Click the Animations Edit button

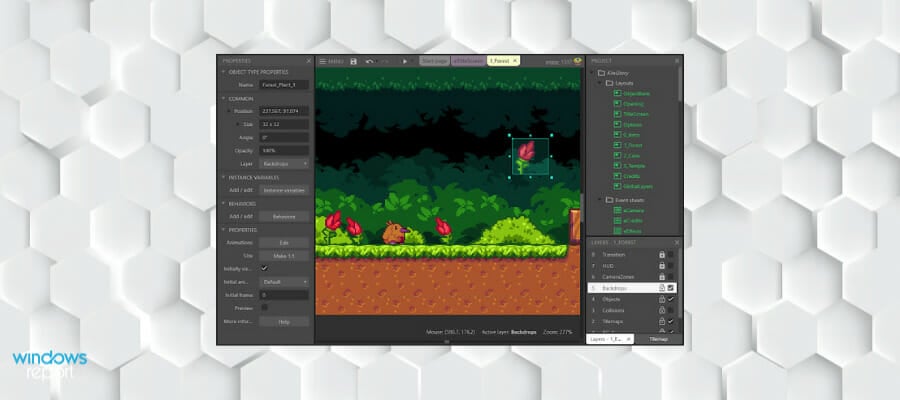click(x=284, y=243)
